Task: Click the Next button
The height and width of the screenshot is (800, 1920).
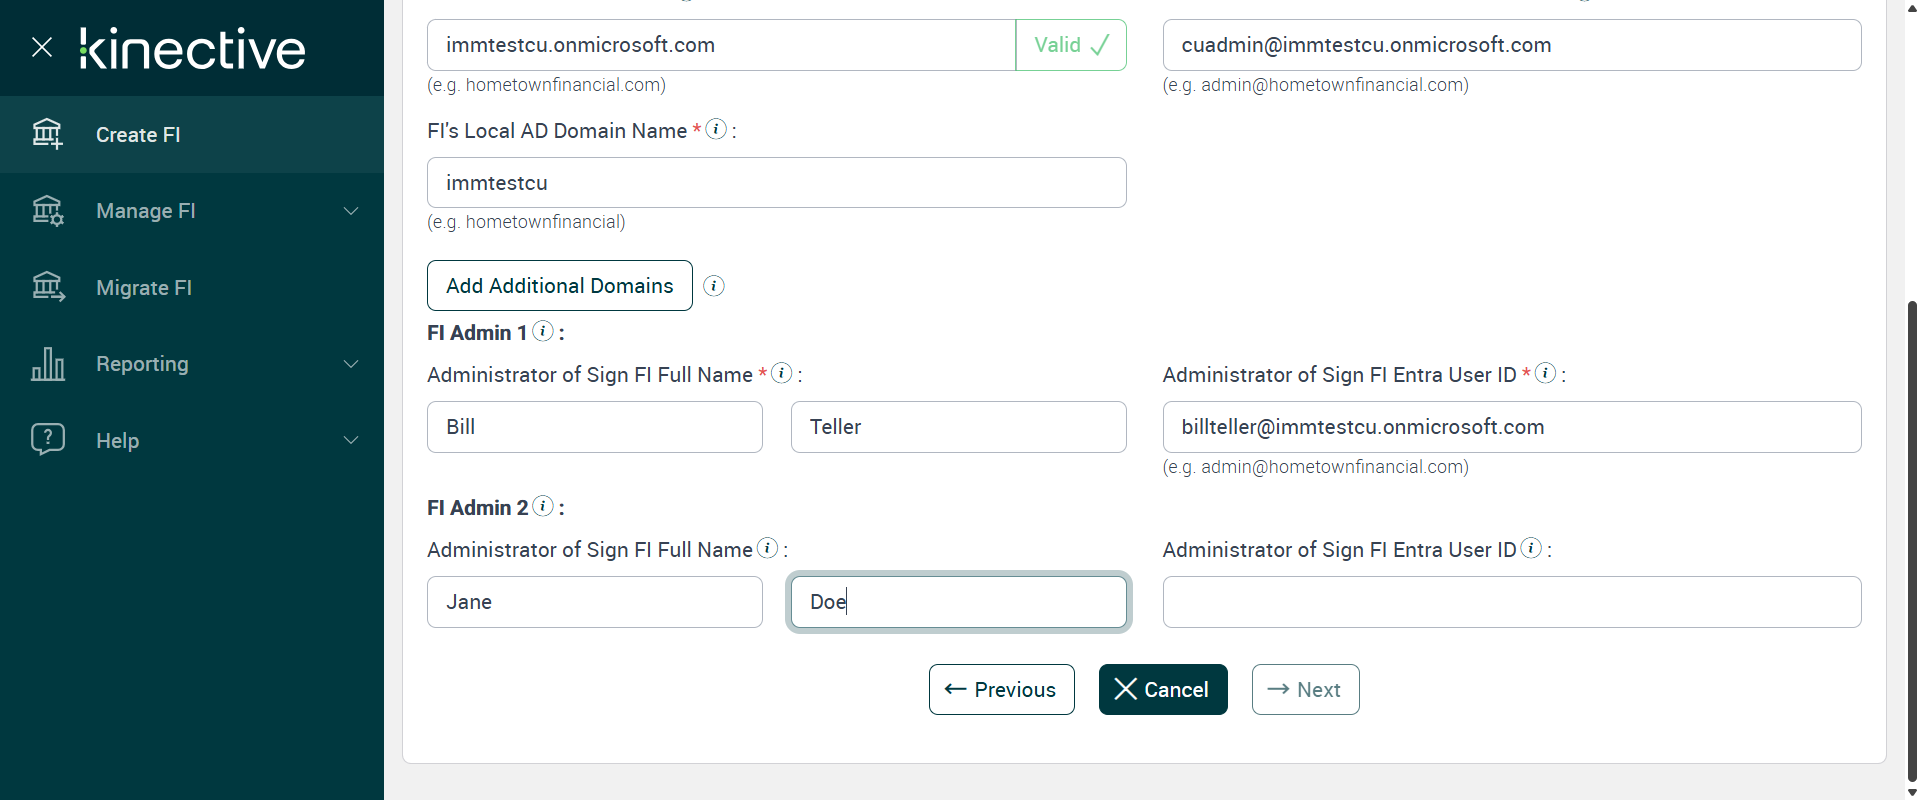Action: coord(1305,690)
